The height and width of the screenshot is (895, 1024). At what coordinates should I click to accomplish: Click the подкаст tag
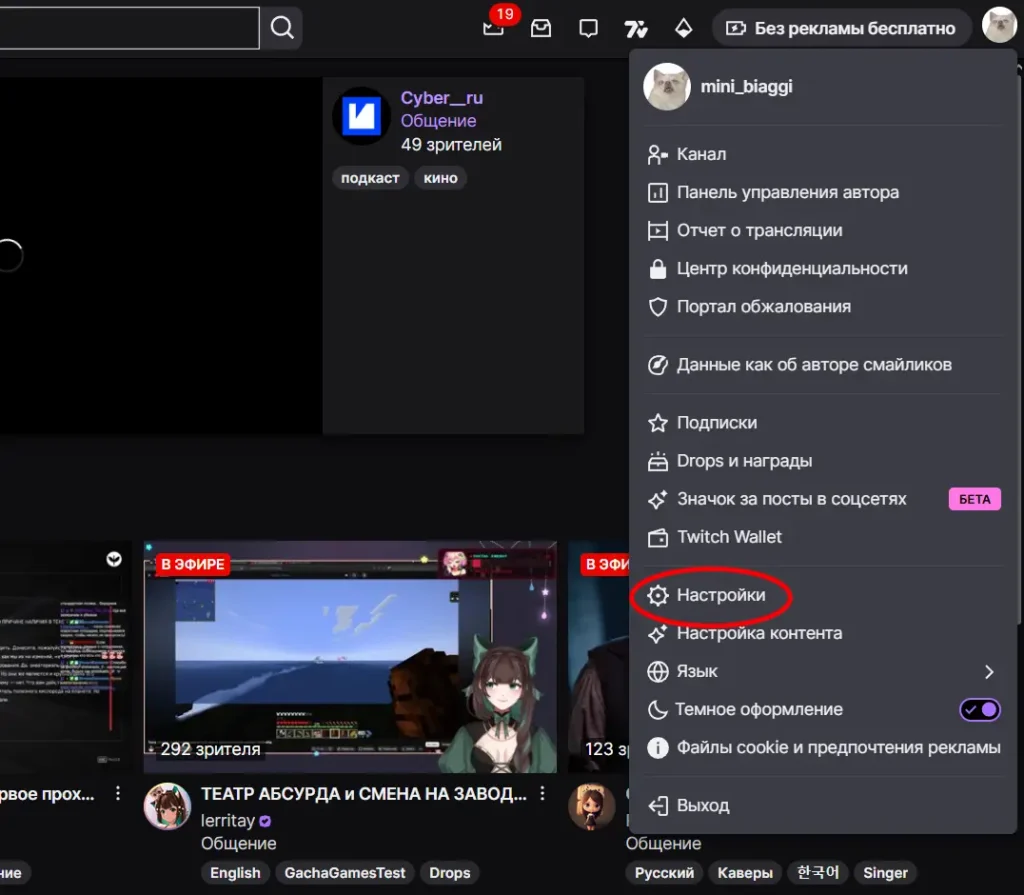[369, 178]
